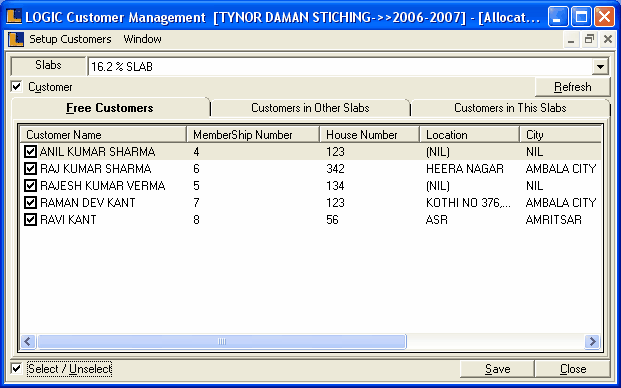The width and height of the screenshot is (621, 388).
Task: Click the horizontal scrollbar thumb
Action: pyautogui.click(x=222, y=341)
